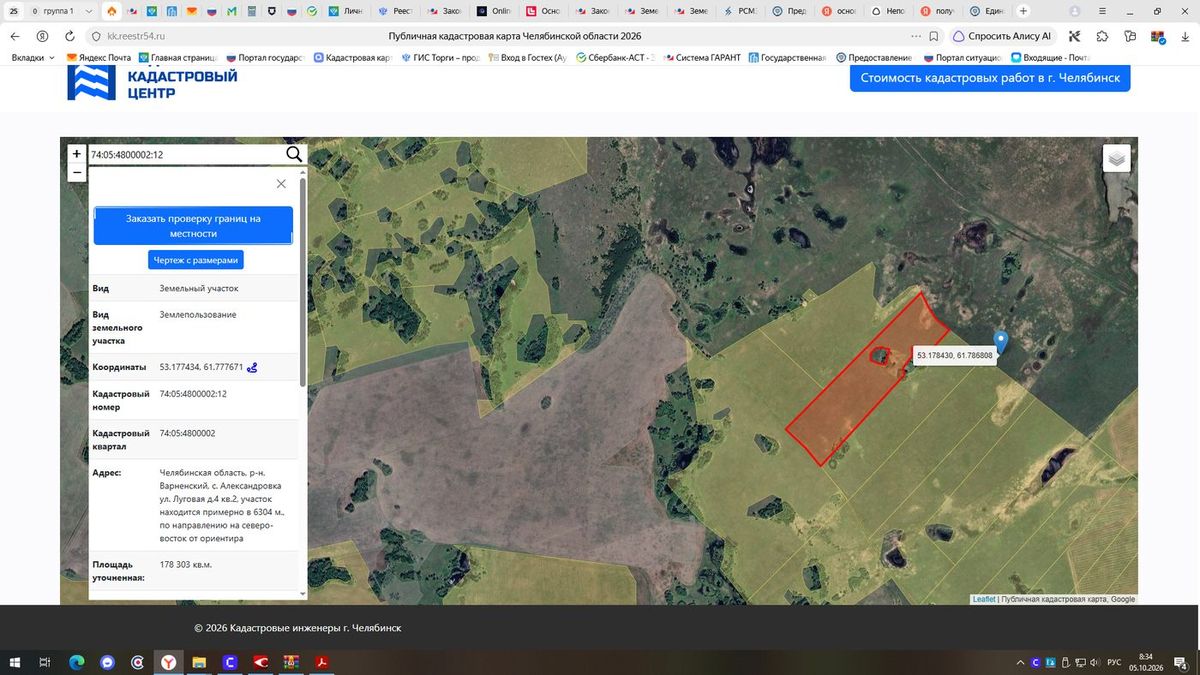Open the Яндекс Почта bookmark

coord(99,57)
